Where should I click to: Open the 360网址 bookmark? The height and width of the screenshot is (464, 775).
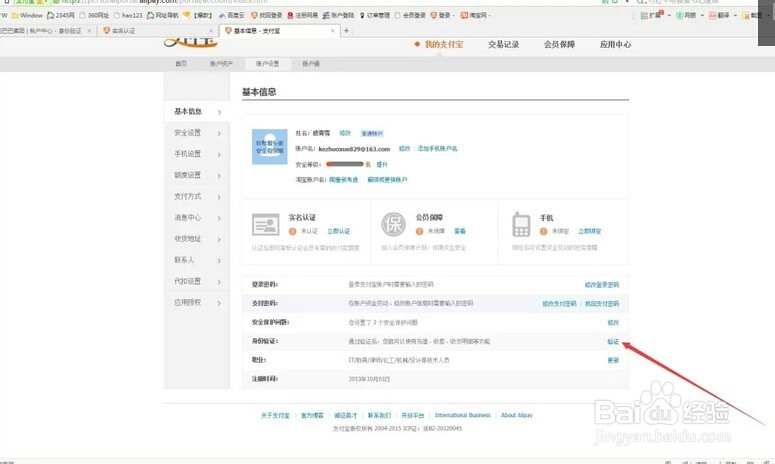click(x=94, y=15)
